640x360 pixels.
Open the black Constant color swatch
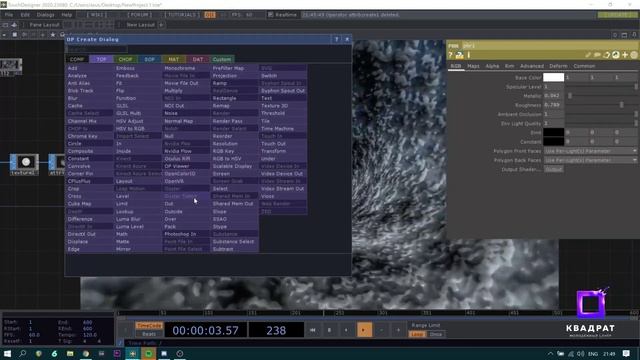[x=553, y=141]
